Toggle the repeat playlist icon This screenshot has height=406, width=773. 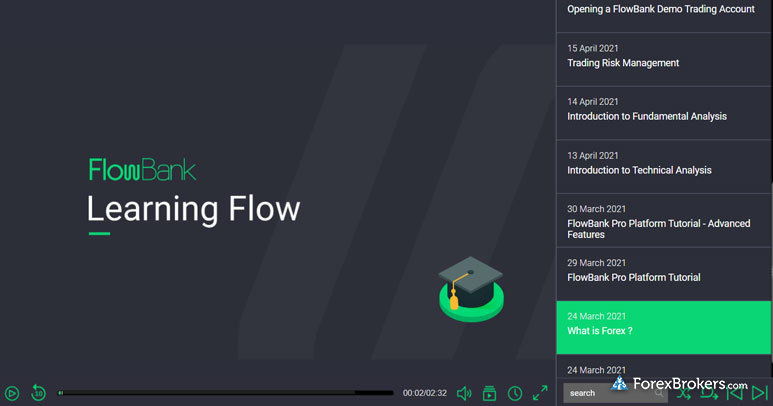709,393
